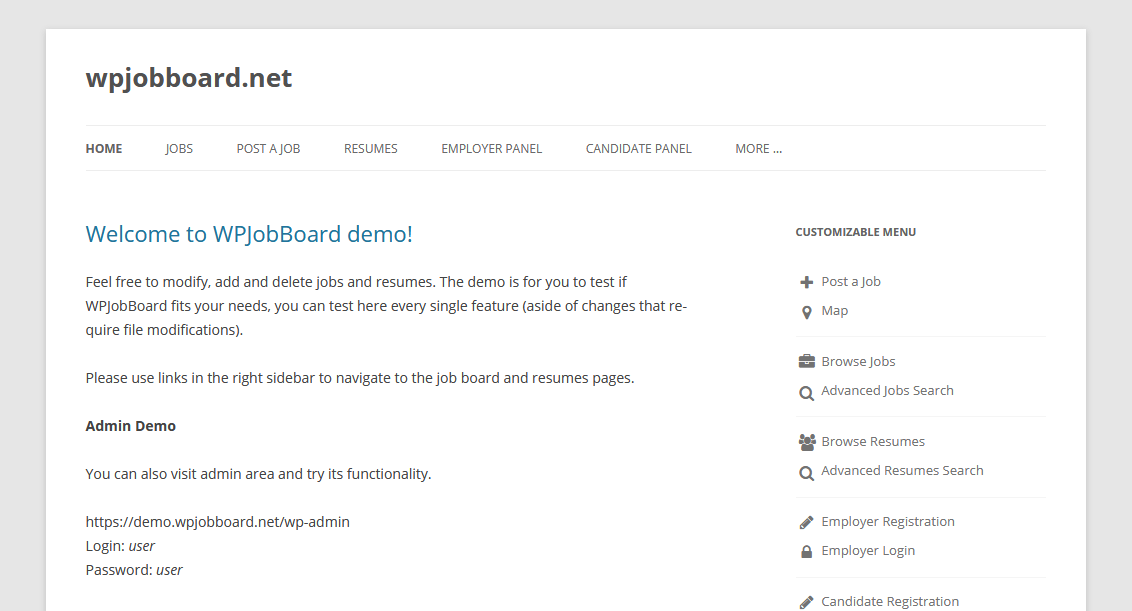Open Browse Resumes in the sidebar
This screenshot has height=611, width=1132.
click(873, 441)
